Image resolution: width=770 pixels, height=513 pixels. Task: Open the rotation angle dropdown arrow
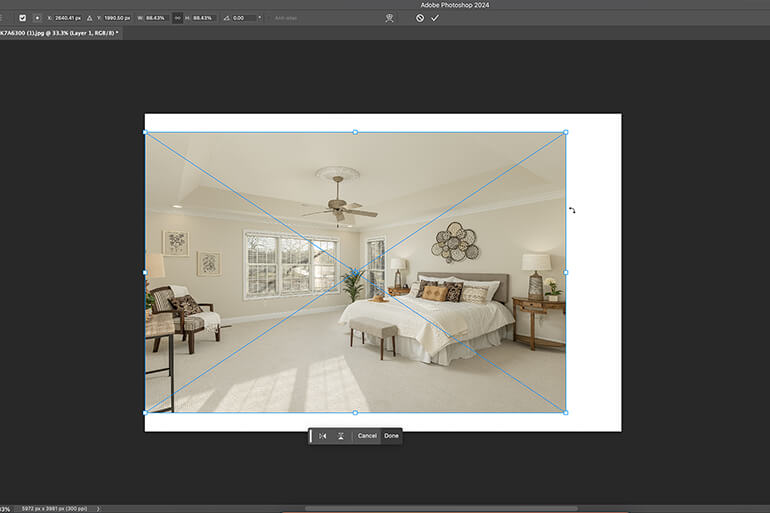click(x=260, y=18)
